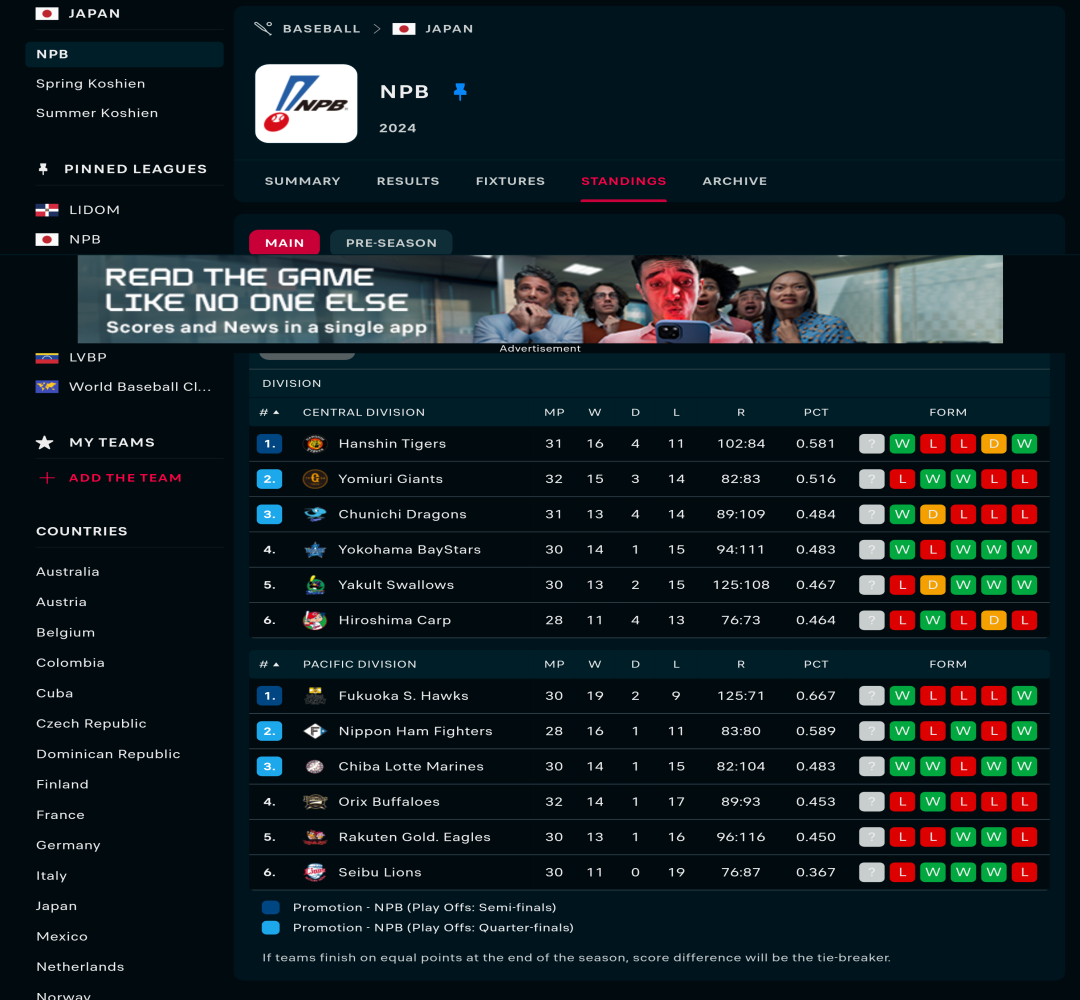1080x1000 pixels.
Task: Open Spring Koshien in sidebar
Action: coord(90,84)
